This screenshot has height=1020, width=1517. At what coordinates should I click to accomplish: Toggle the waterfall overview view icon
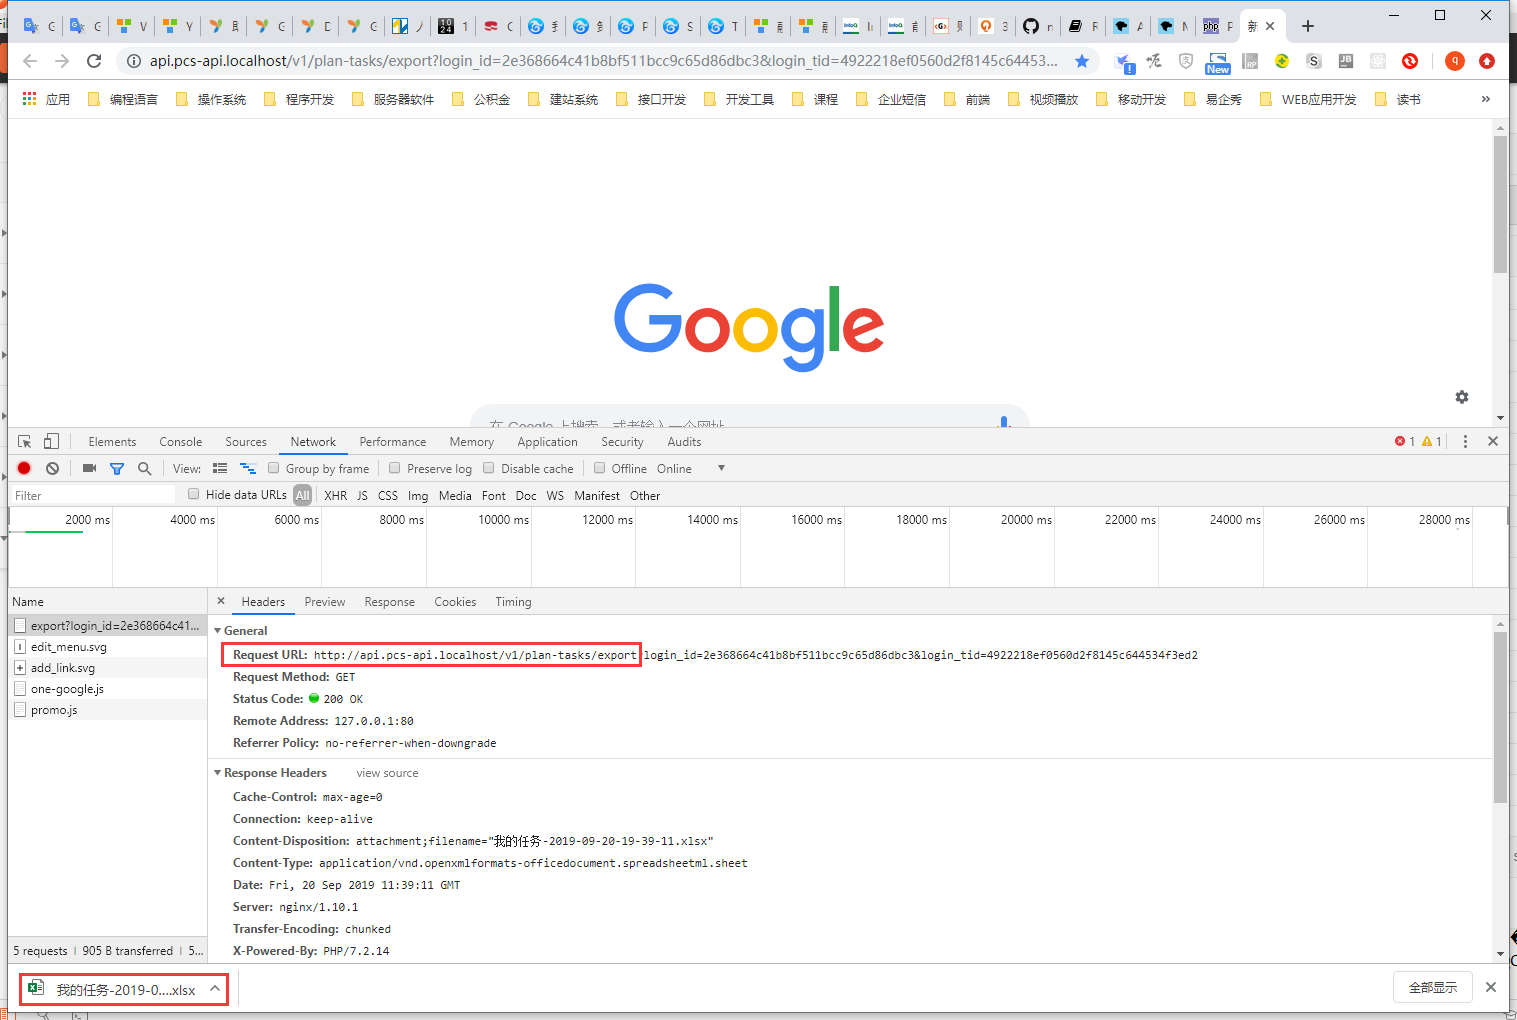(248, 468)
